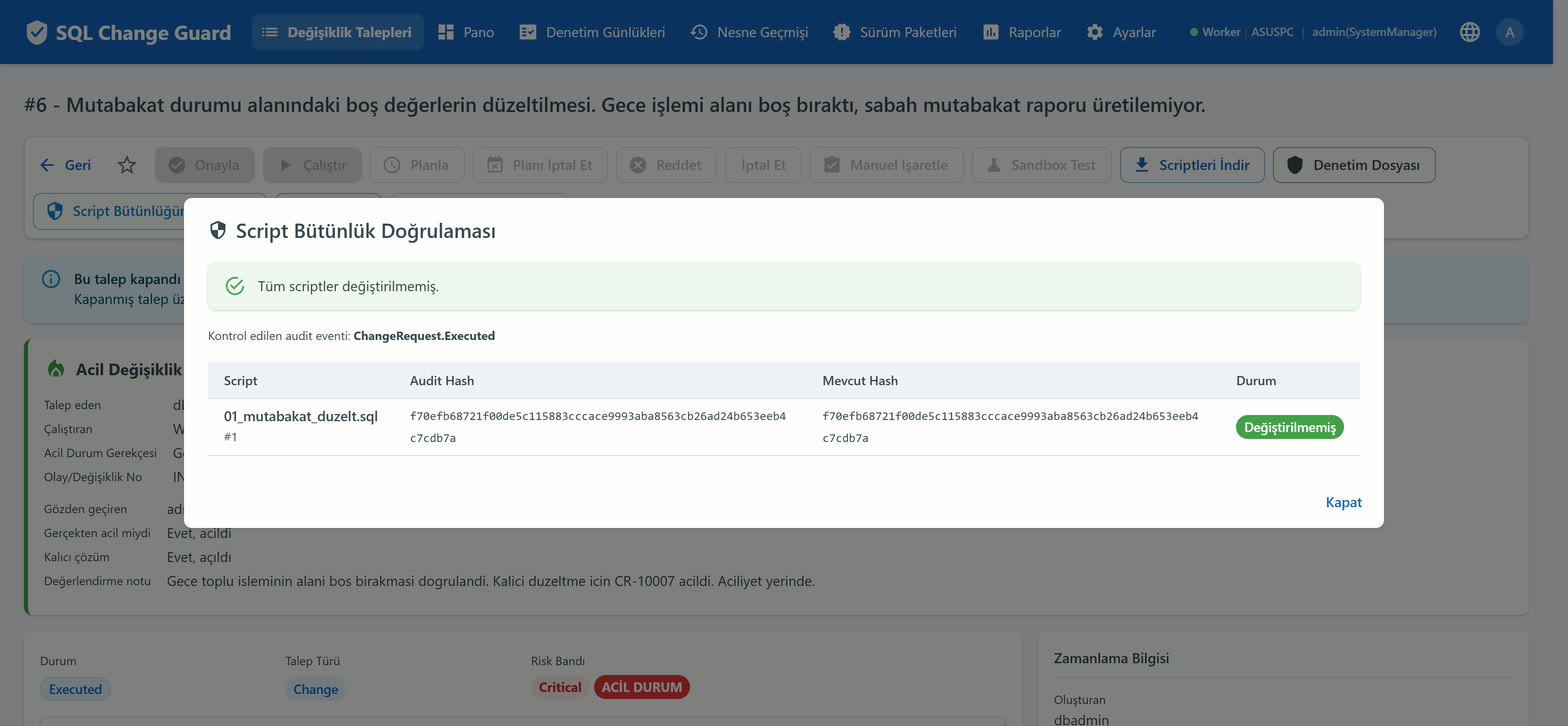Click Tüm scriptler değiştirilmemiş message
Screen dimensions: 1568x726
click(x=348, y=286)
